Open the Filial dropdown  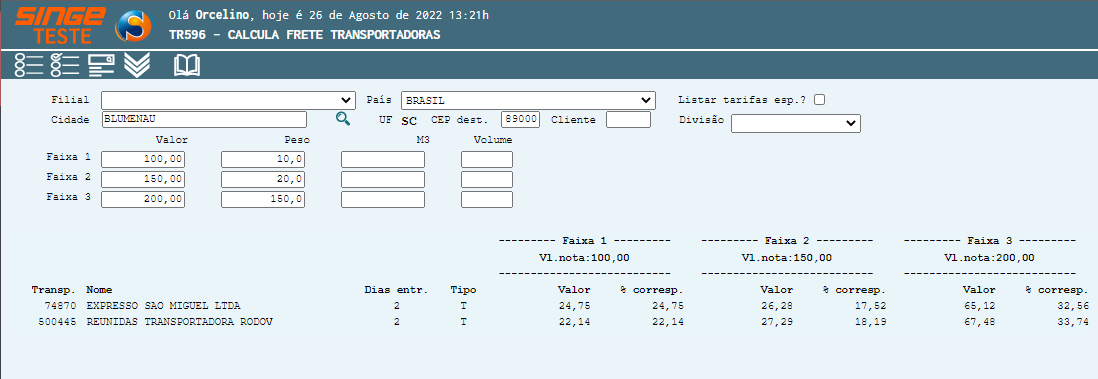click(x=228, y=100)
